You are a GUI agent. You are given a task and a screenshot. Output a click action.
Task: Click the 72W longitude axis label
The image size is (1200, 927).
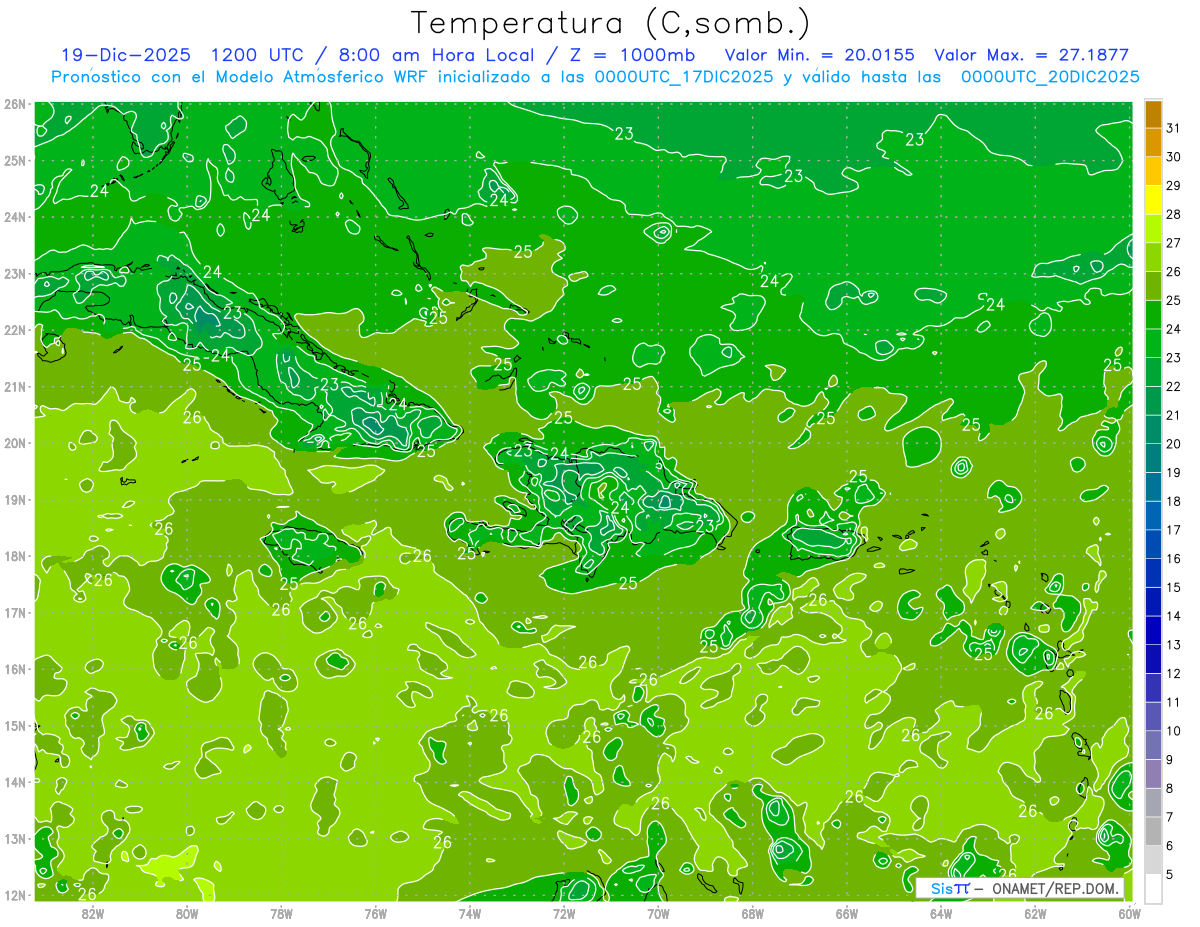pos(564,913)
